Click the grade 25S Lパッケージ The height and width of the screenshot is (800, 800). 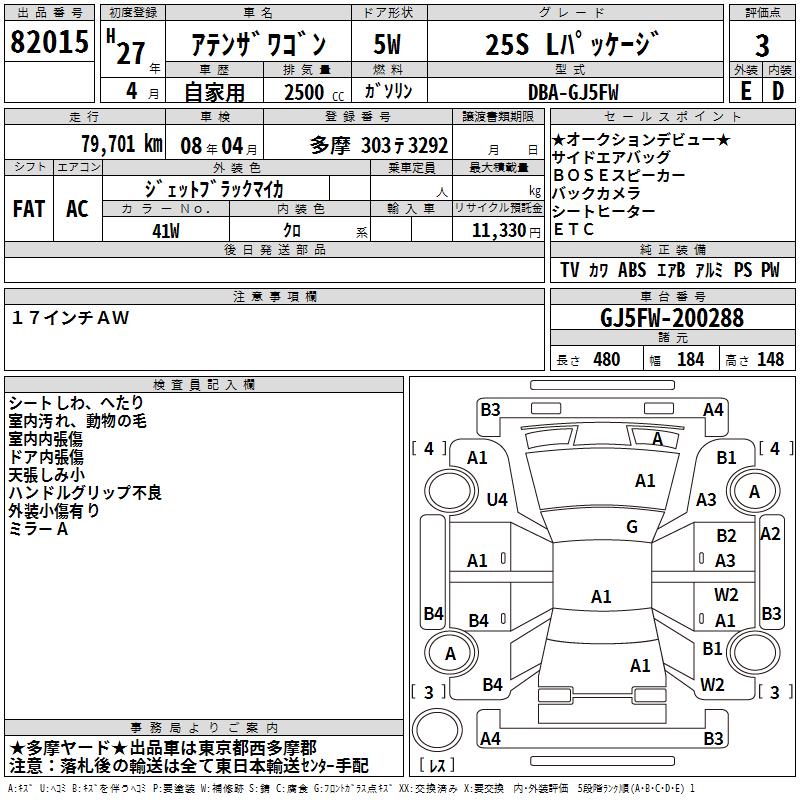click(x=572, y=44)
